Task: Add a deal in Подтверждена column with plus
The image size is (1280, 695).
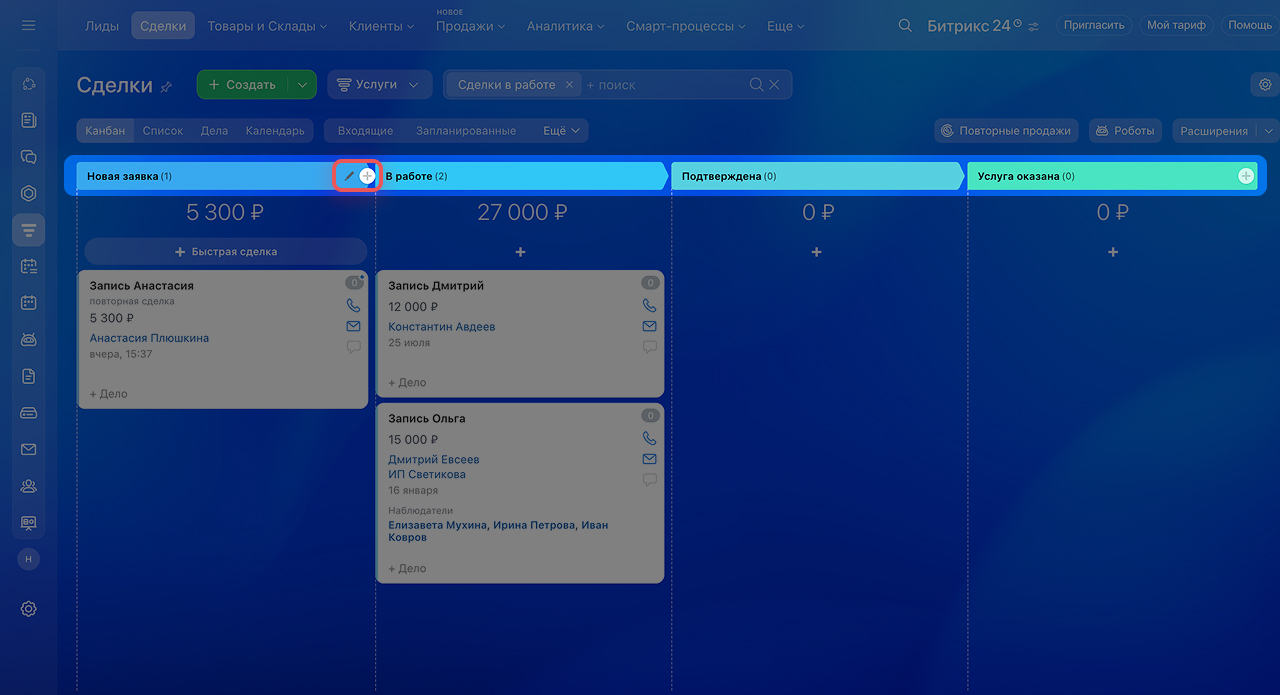Action: 816,252
